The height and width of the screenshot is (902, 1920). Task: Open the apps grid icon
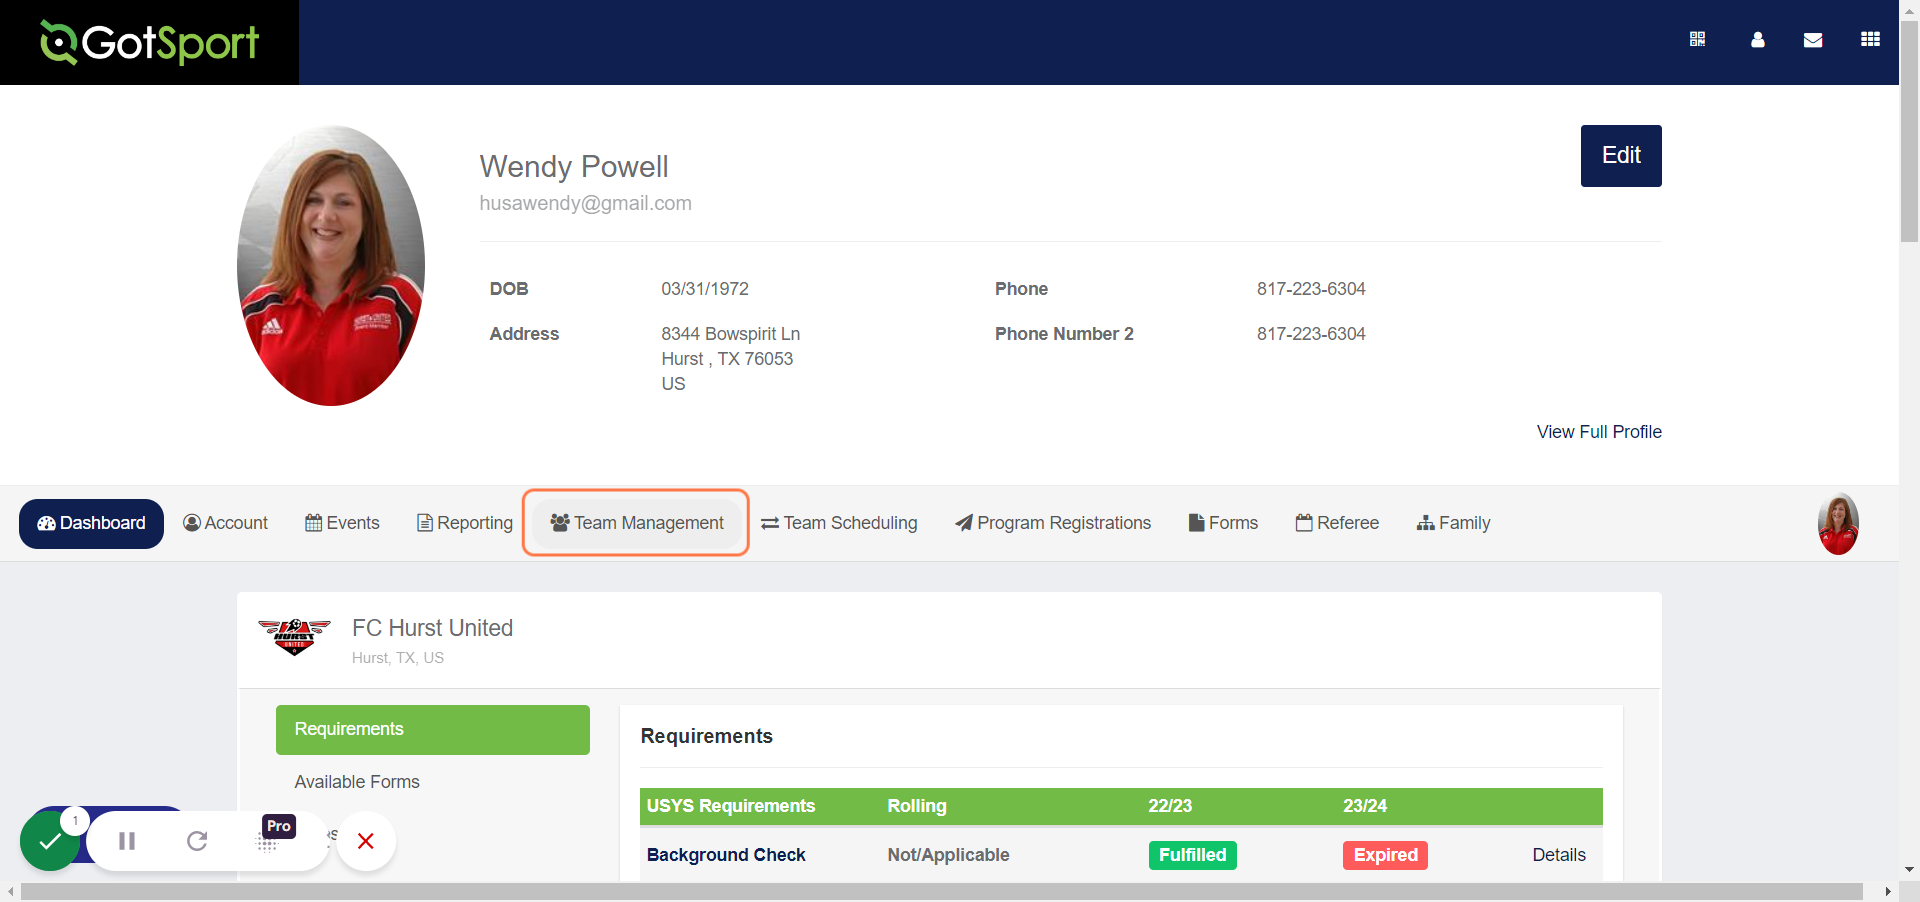[x=1870, y=39]
